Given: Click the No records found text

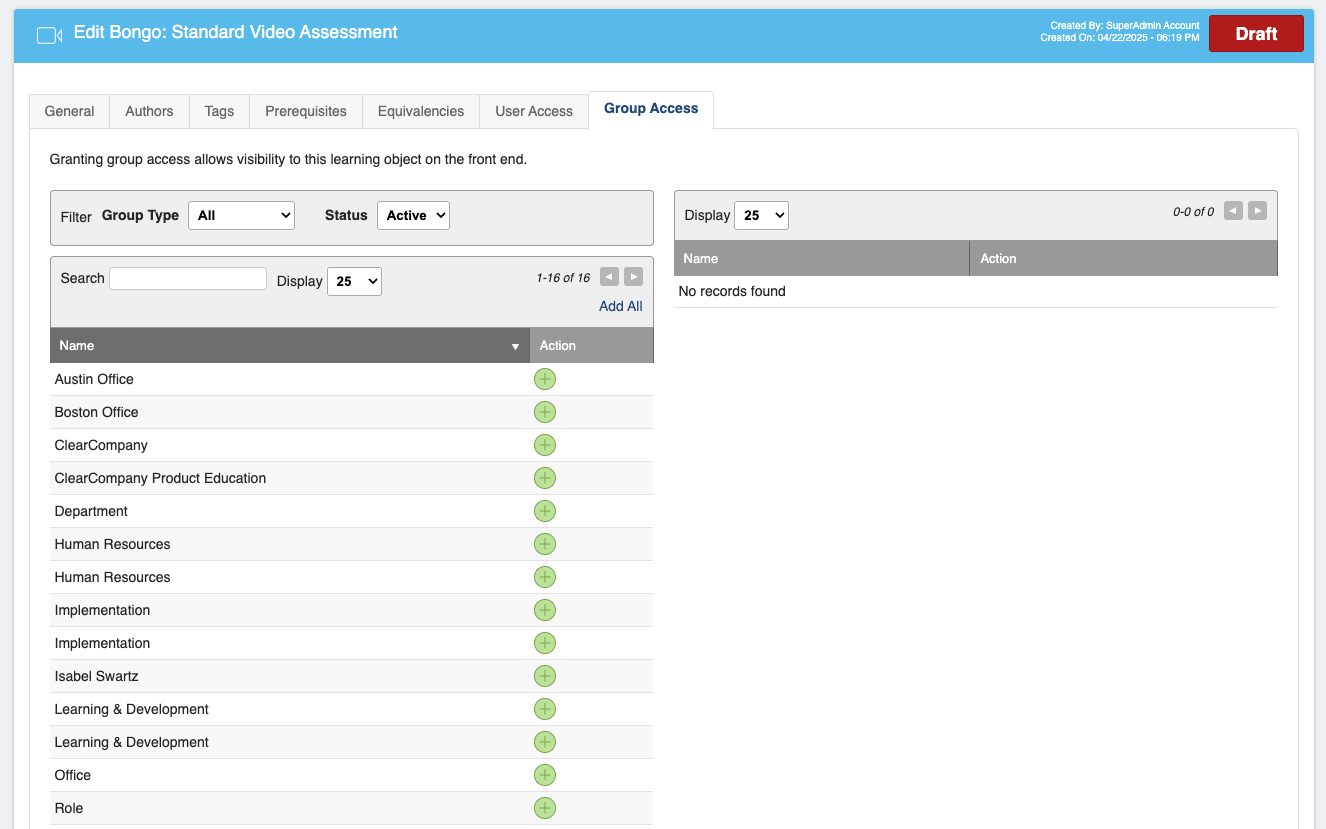Looking at the screenshot, I should (x=732, y=291).
